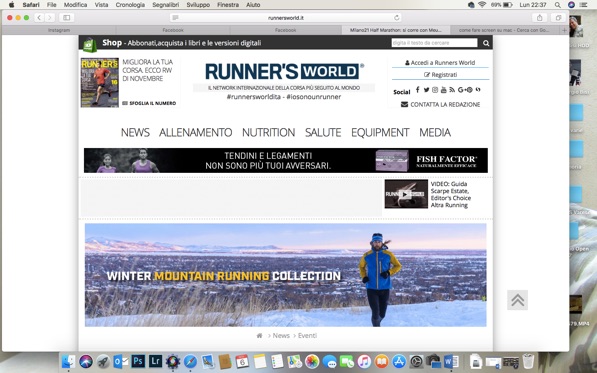Reload the page with refresh icon
This screenshot has width=597, height=373.
point(397,18)
